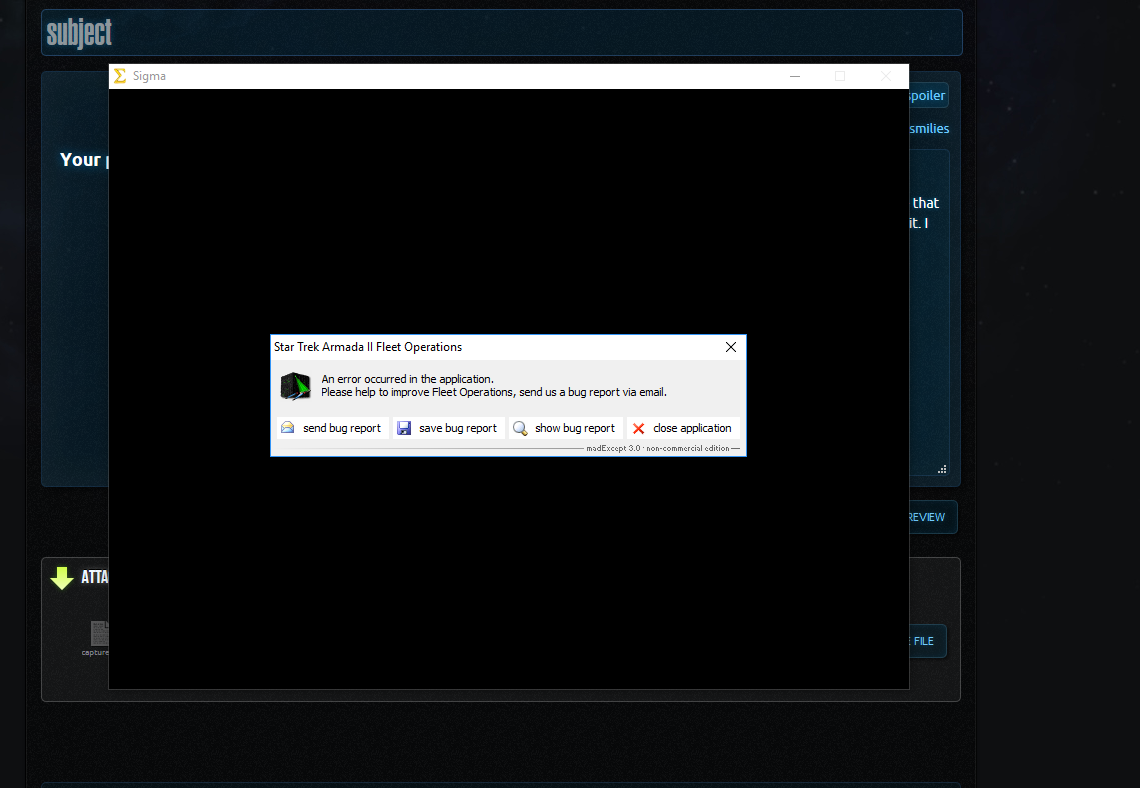Screen dimensions: 1140x788
Task: Click the file upload button on forum
Action: [x=928, y=641]
